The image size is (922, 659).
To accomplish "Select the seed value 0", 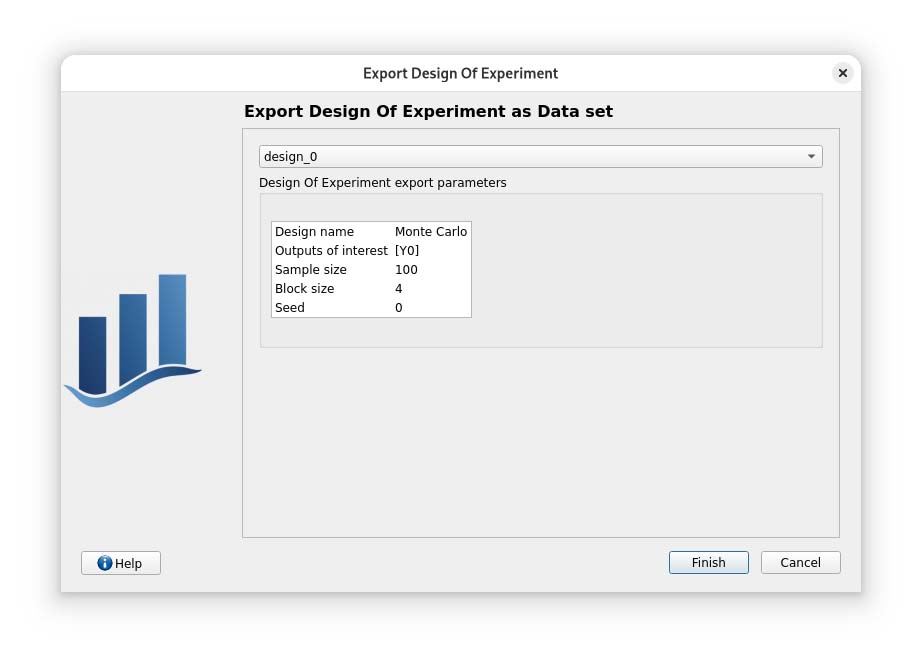I will (399, 308).
